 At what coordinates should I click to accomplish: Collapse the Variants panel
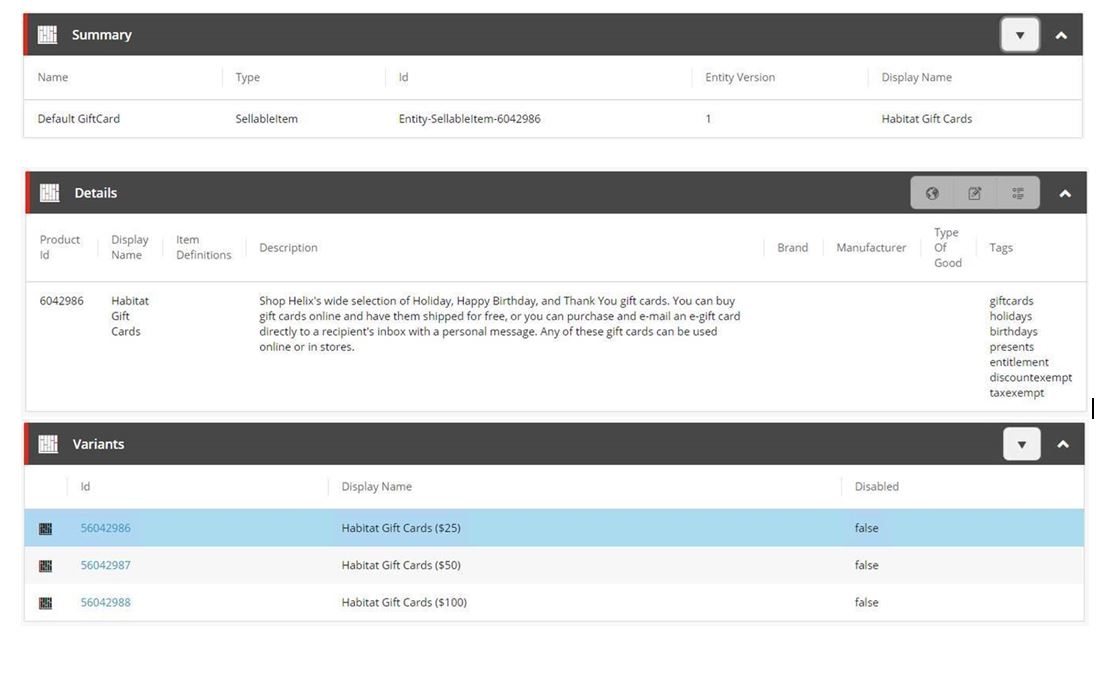[x=1063, y=444]
